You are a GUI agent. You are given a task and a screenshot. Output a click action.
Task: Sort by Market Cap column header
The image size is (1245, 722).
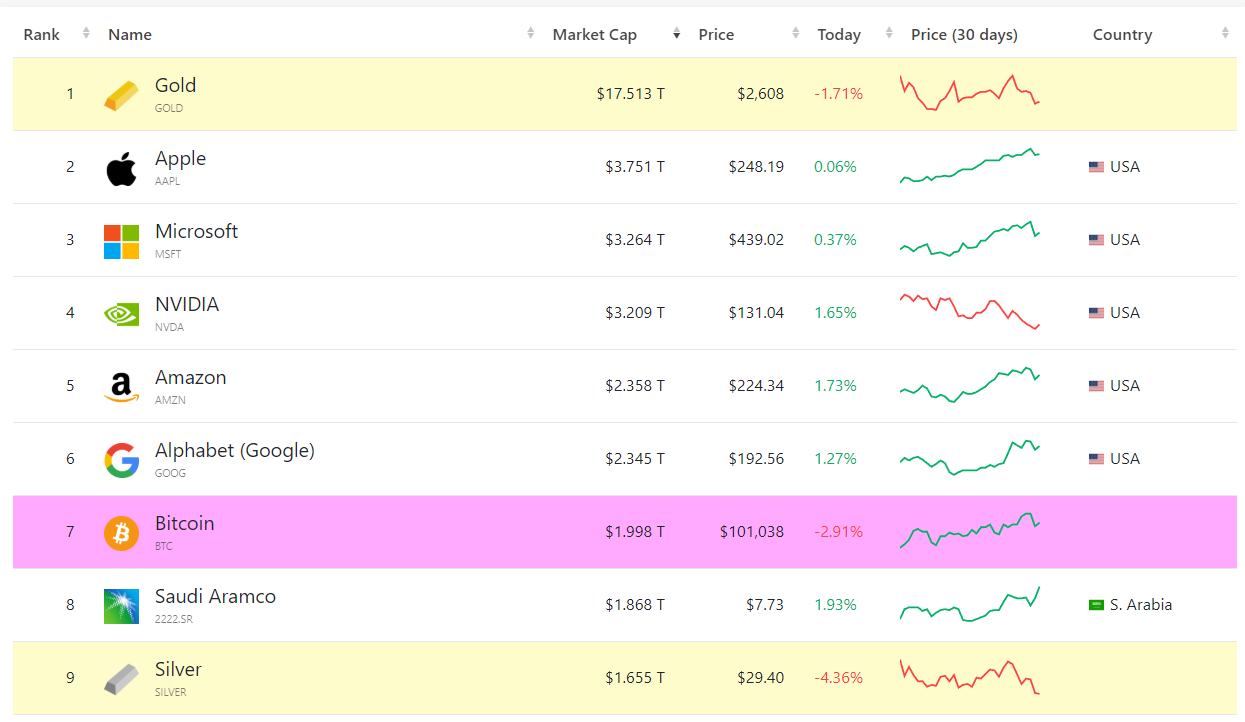pos(594,34)
